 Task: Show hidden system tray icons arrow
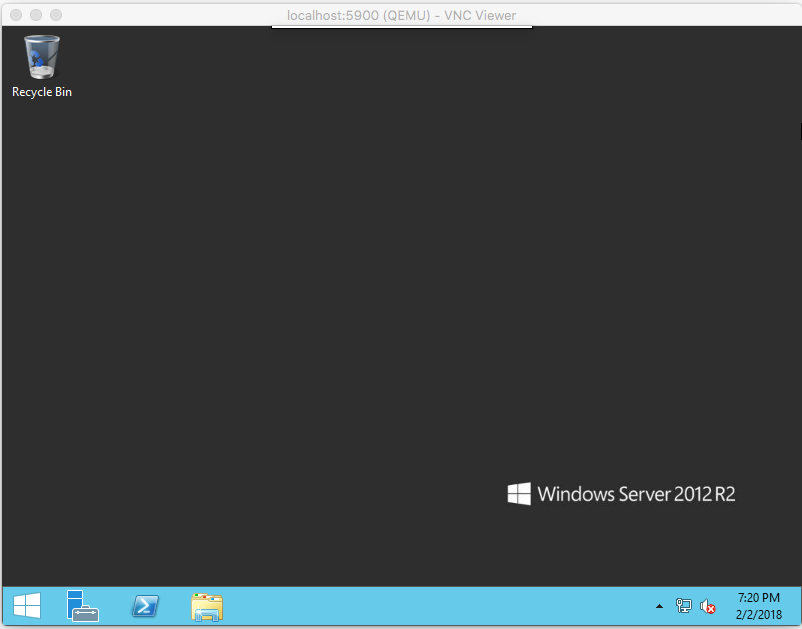tap(659, 606)
